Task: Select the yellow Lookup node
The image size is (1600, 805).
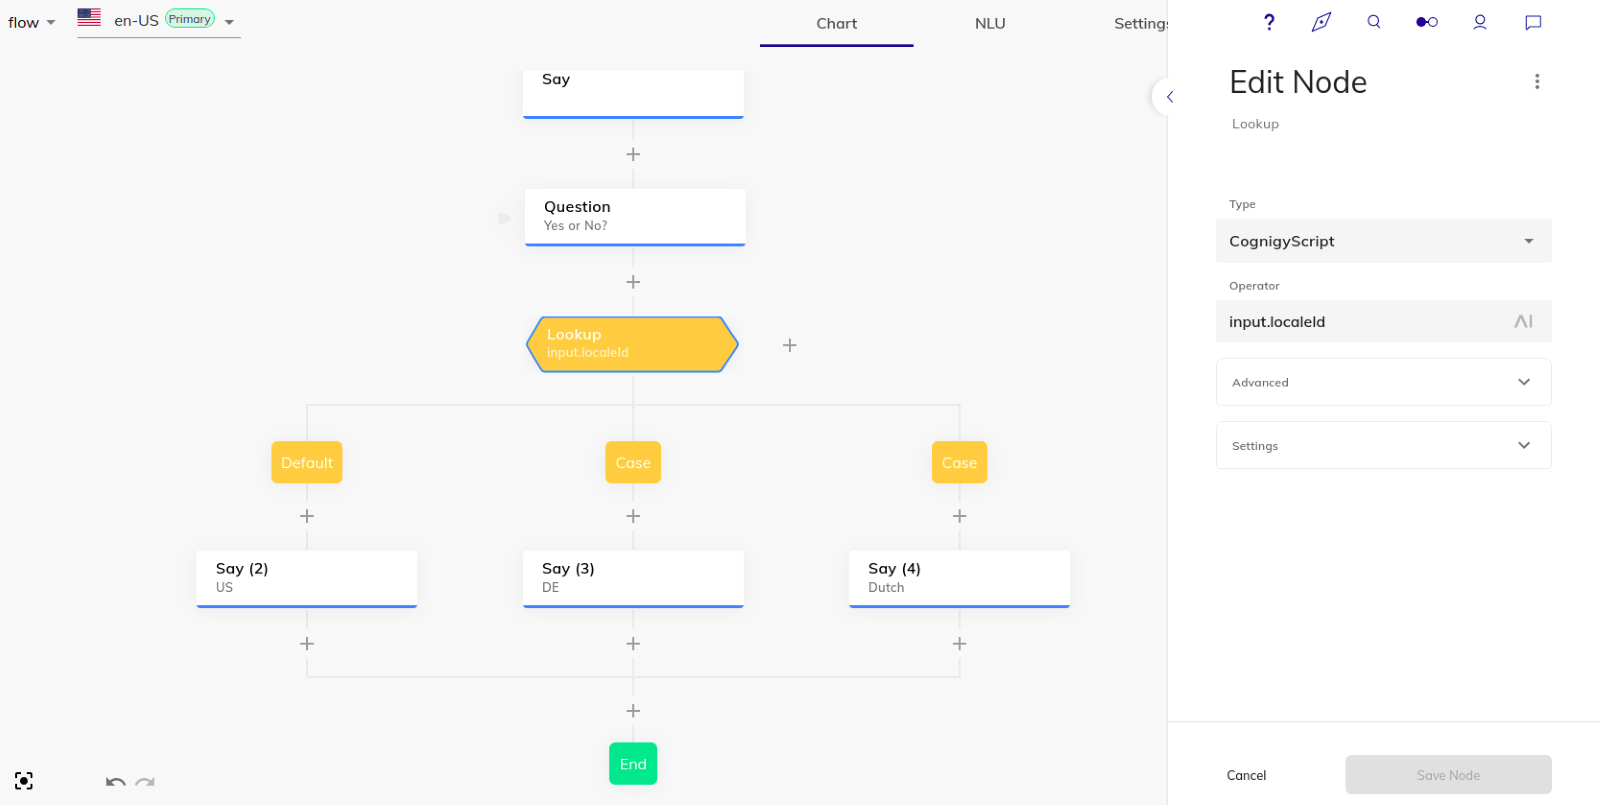Action: pyautogui.click(x=632, y=345)
